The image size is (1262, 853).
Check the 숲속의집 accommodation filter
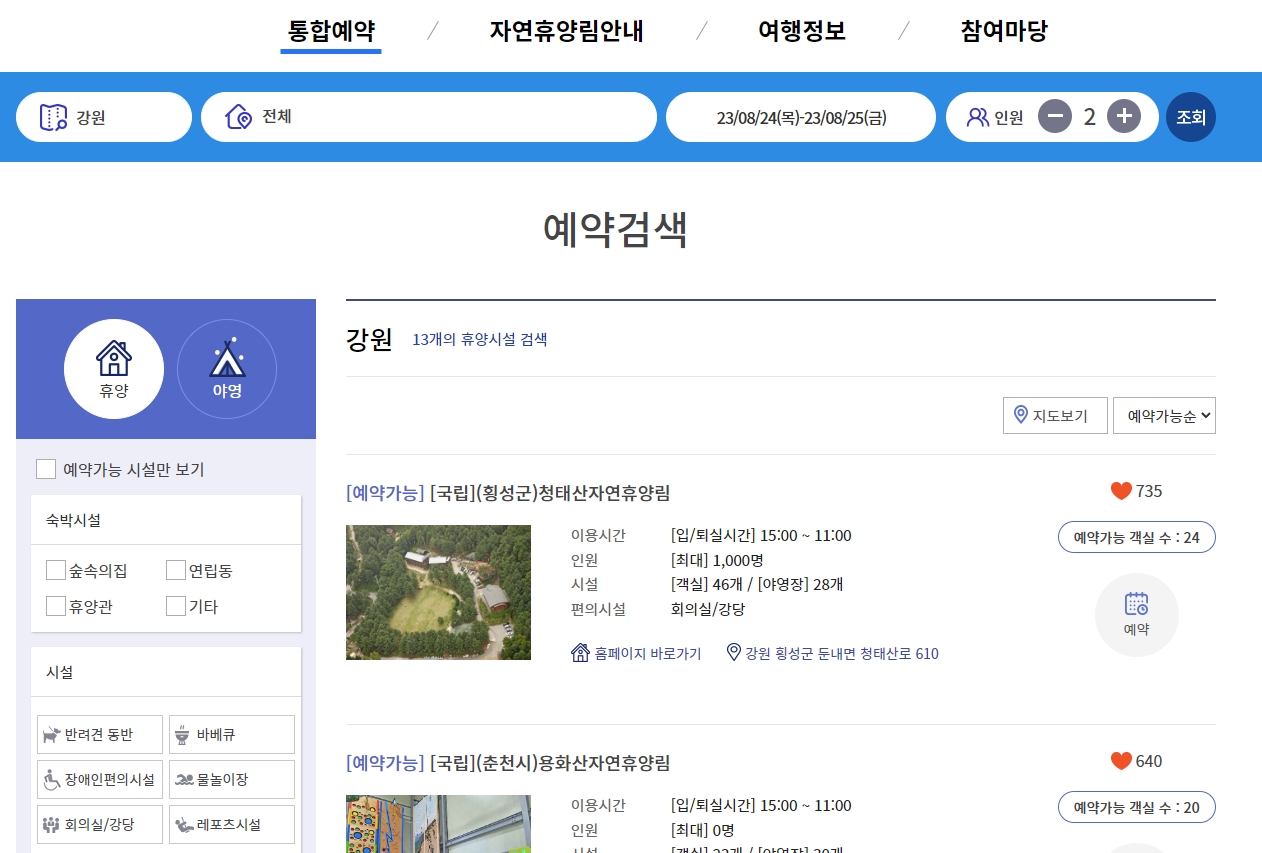[x=56, y=570]
